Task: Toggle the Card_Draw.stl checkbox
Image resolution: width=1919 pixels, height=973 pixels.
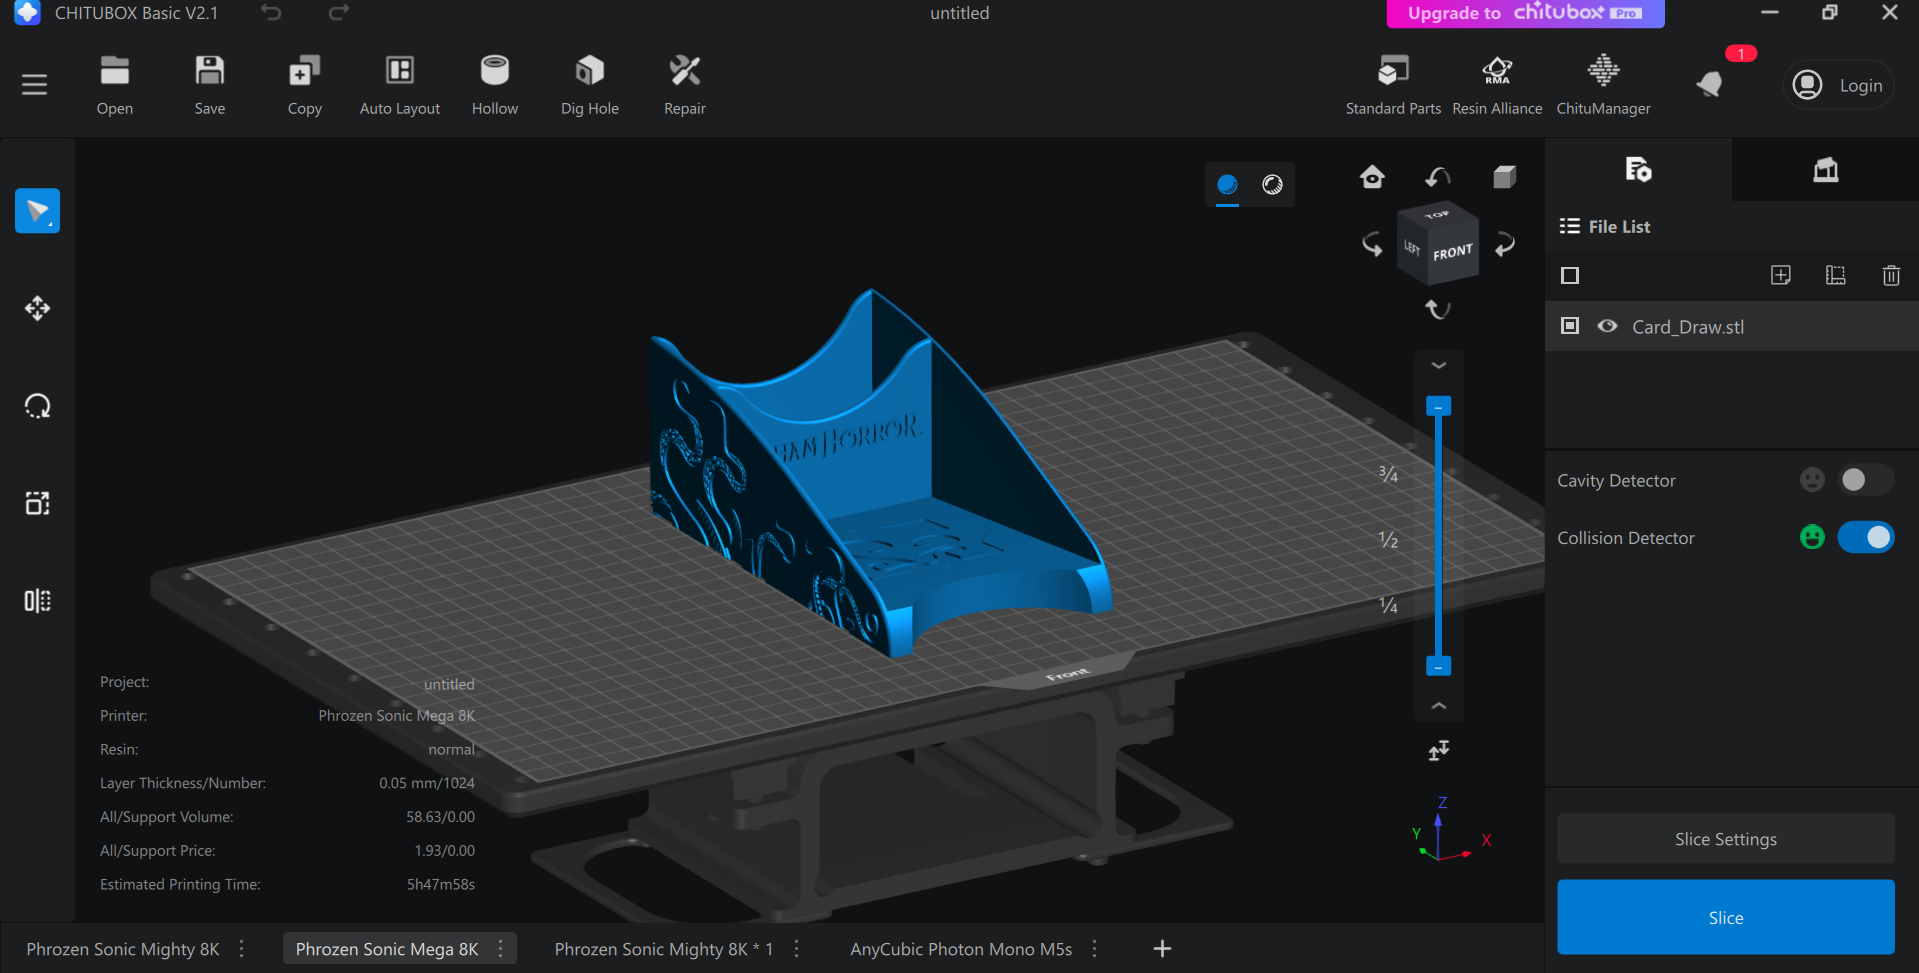Action: tap(1570, 326)
